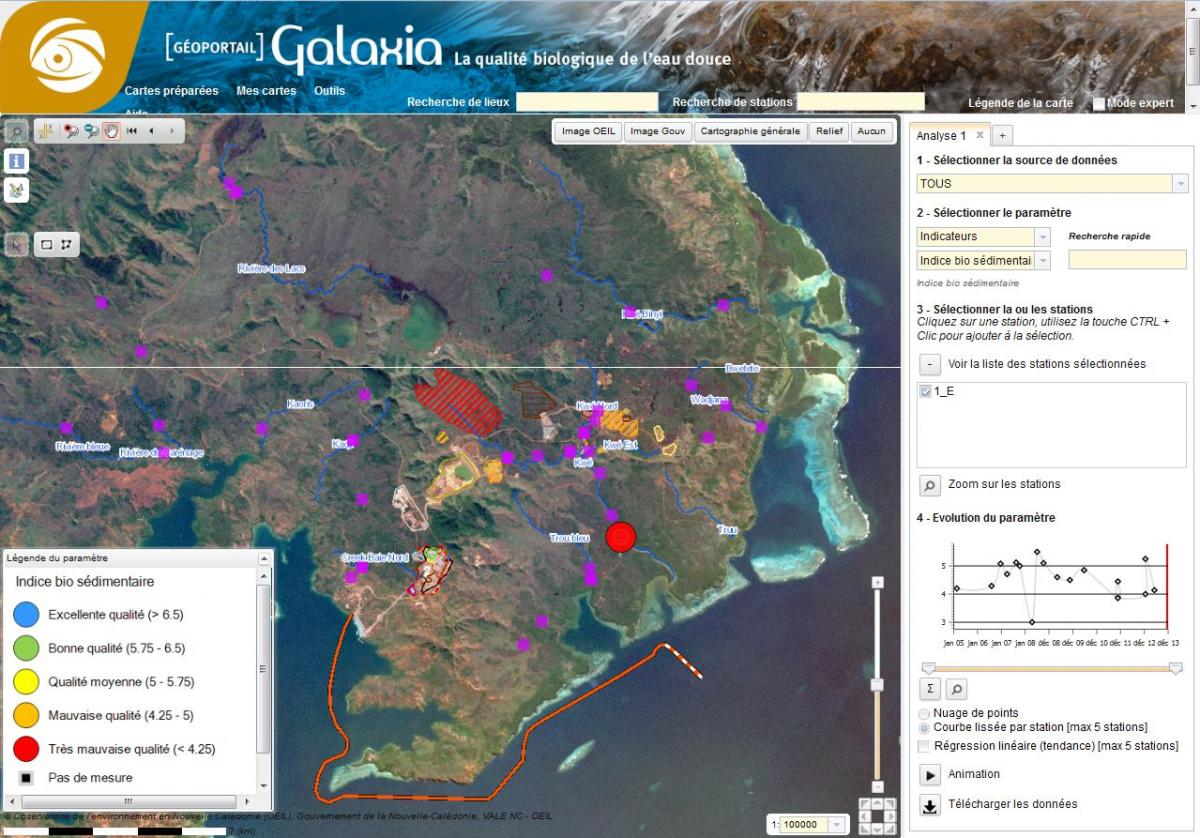
Task: Click the zoom-in magnifier tool
Action: 71,131
